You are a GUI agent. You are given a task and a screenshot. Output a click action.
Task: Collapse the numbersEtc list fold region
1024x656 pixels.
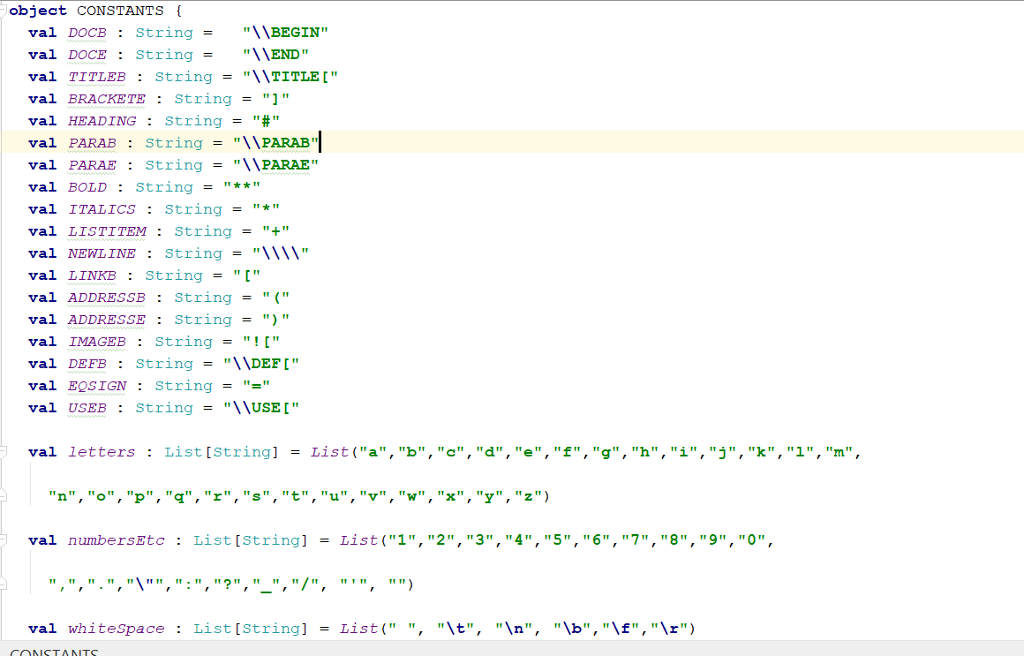[x=5, y=540]
